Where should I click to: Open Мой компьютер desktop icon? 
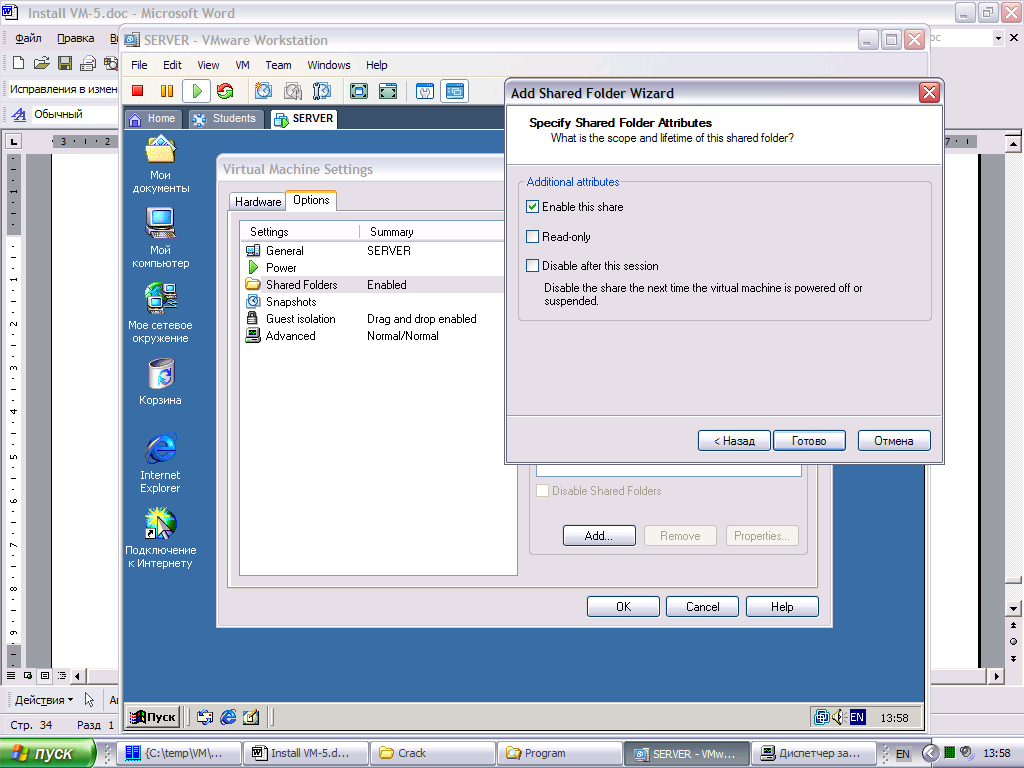click(x=160, y=238)
